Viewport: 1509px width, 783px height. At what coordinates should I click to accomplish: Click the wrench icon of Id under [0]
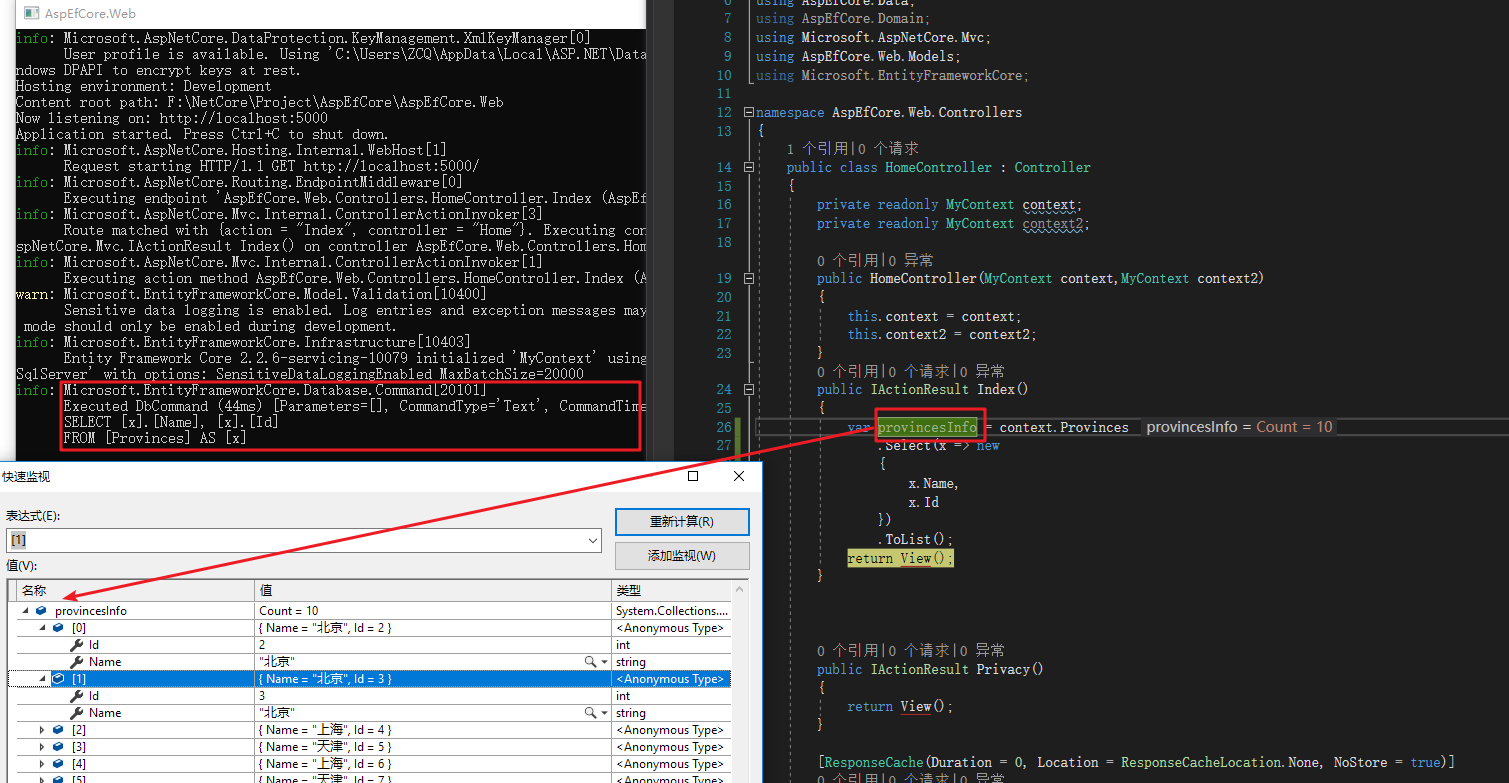click(76, 644)
